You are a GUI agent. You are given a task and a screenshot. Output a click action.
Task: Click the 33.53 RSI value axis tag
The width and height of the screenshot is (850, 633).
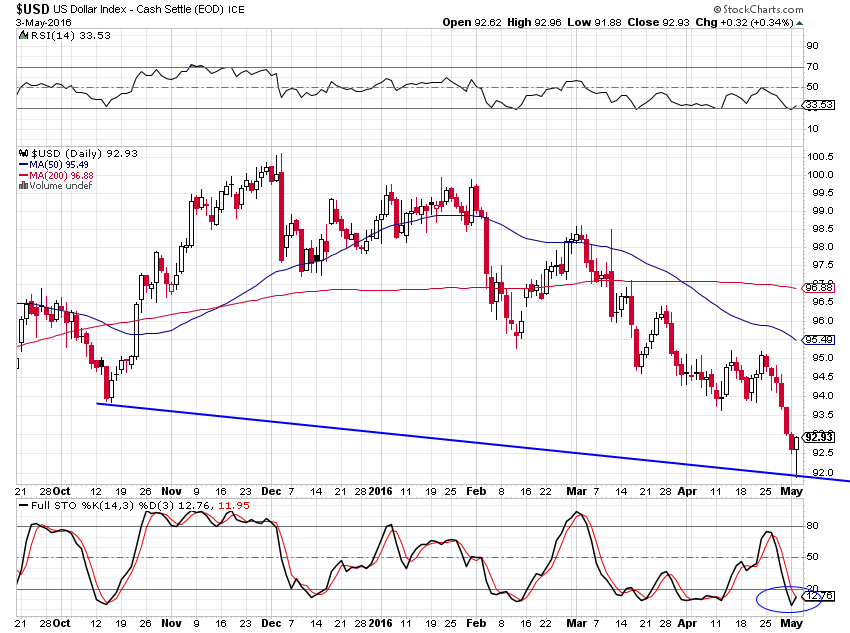(x=819, y=105)
